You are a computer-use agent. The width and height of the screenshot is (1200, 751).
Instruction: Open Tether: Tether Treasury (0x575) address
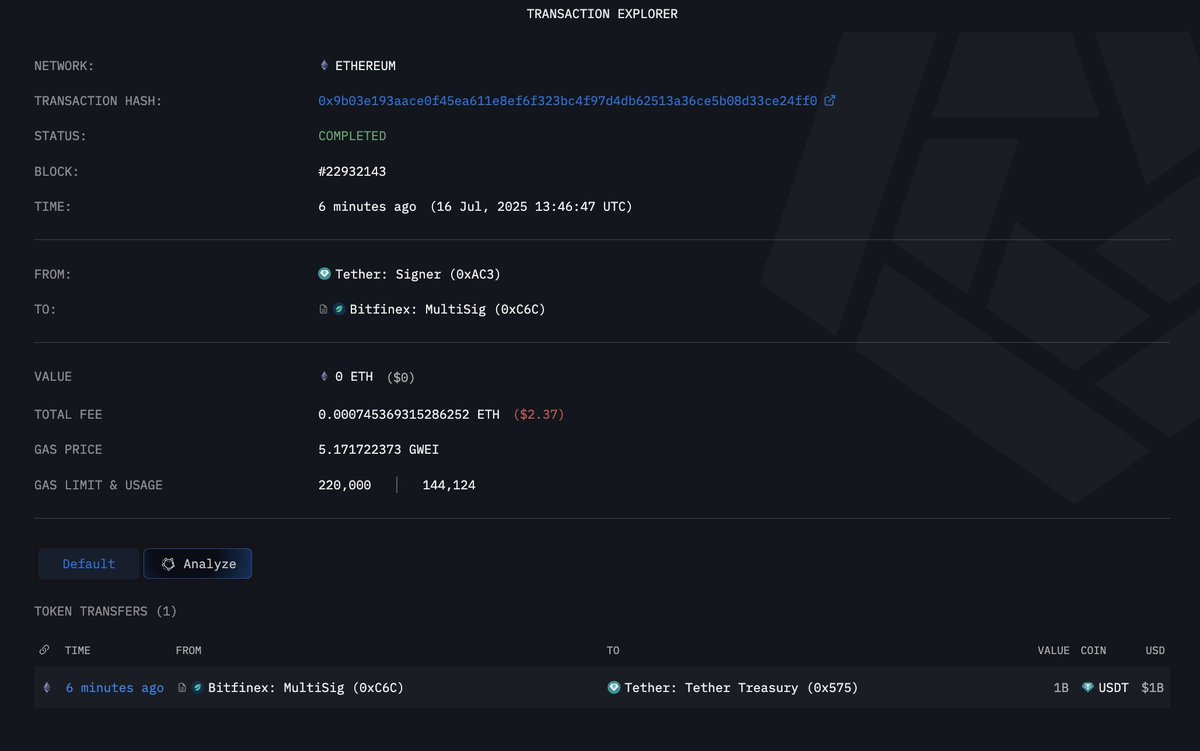(x=741, y=688)
